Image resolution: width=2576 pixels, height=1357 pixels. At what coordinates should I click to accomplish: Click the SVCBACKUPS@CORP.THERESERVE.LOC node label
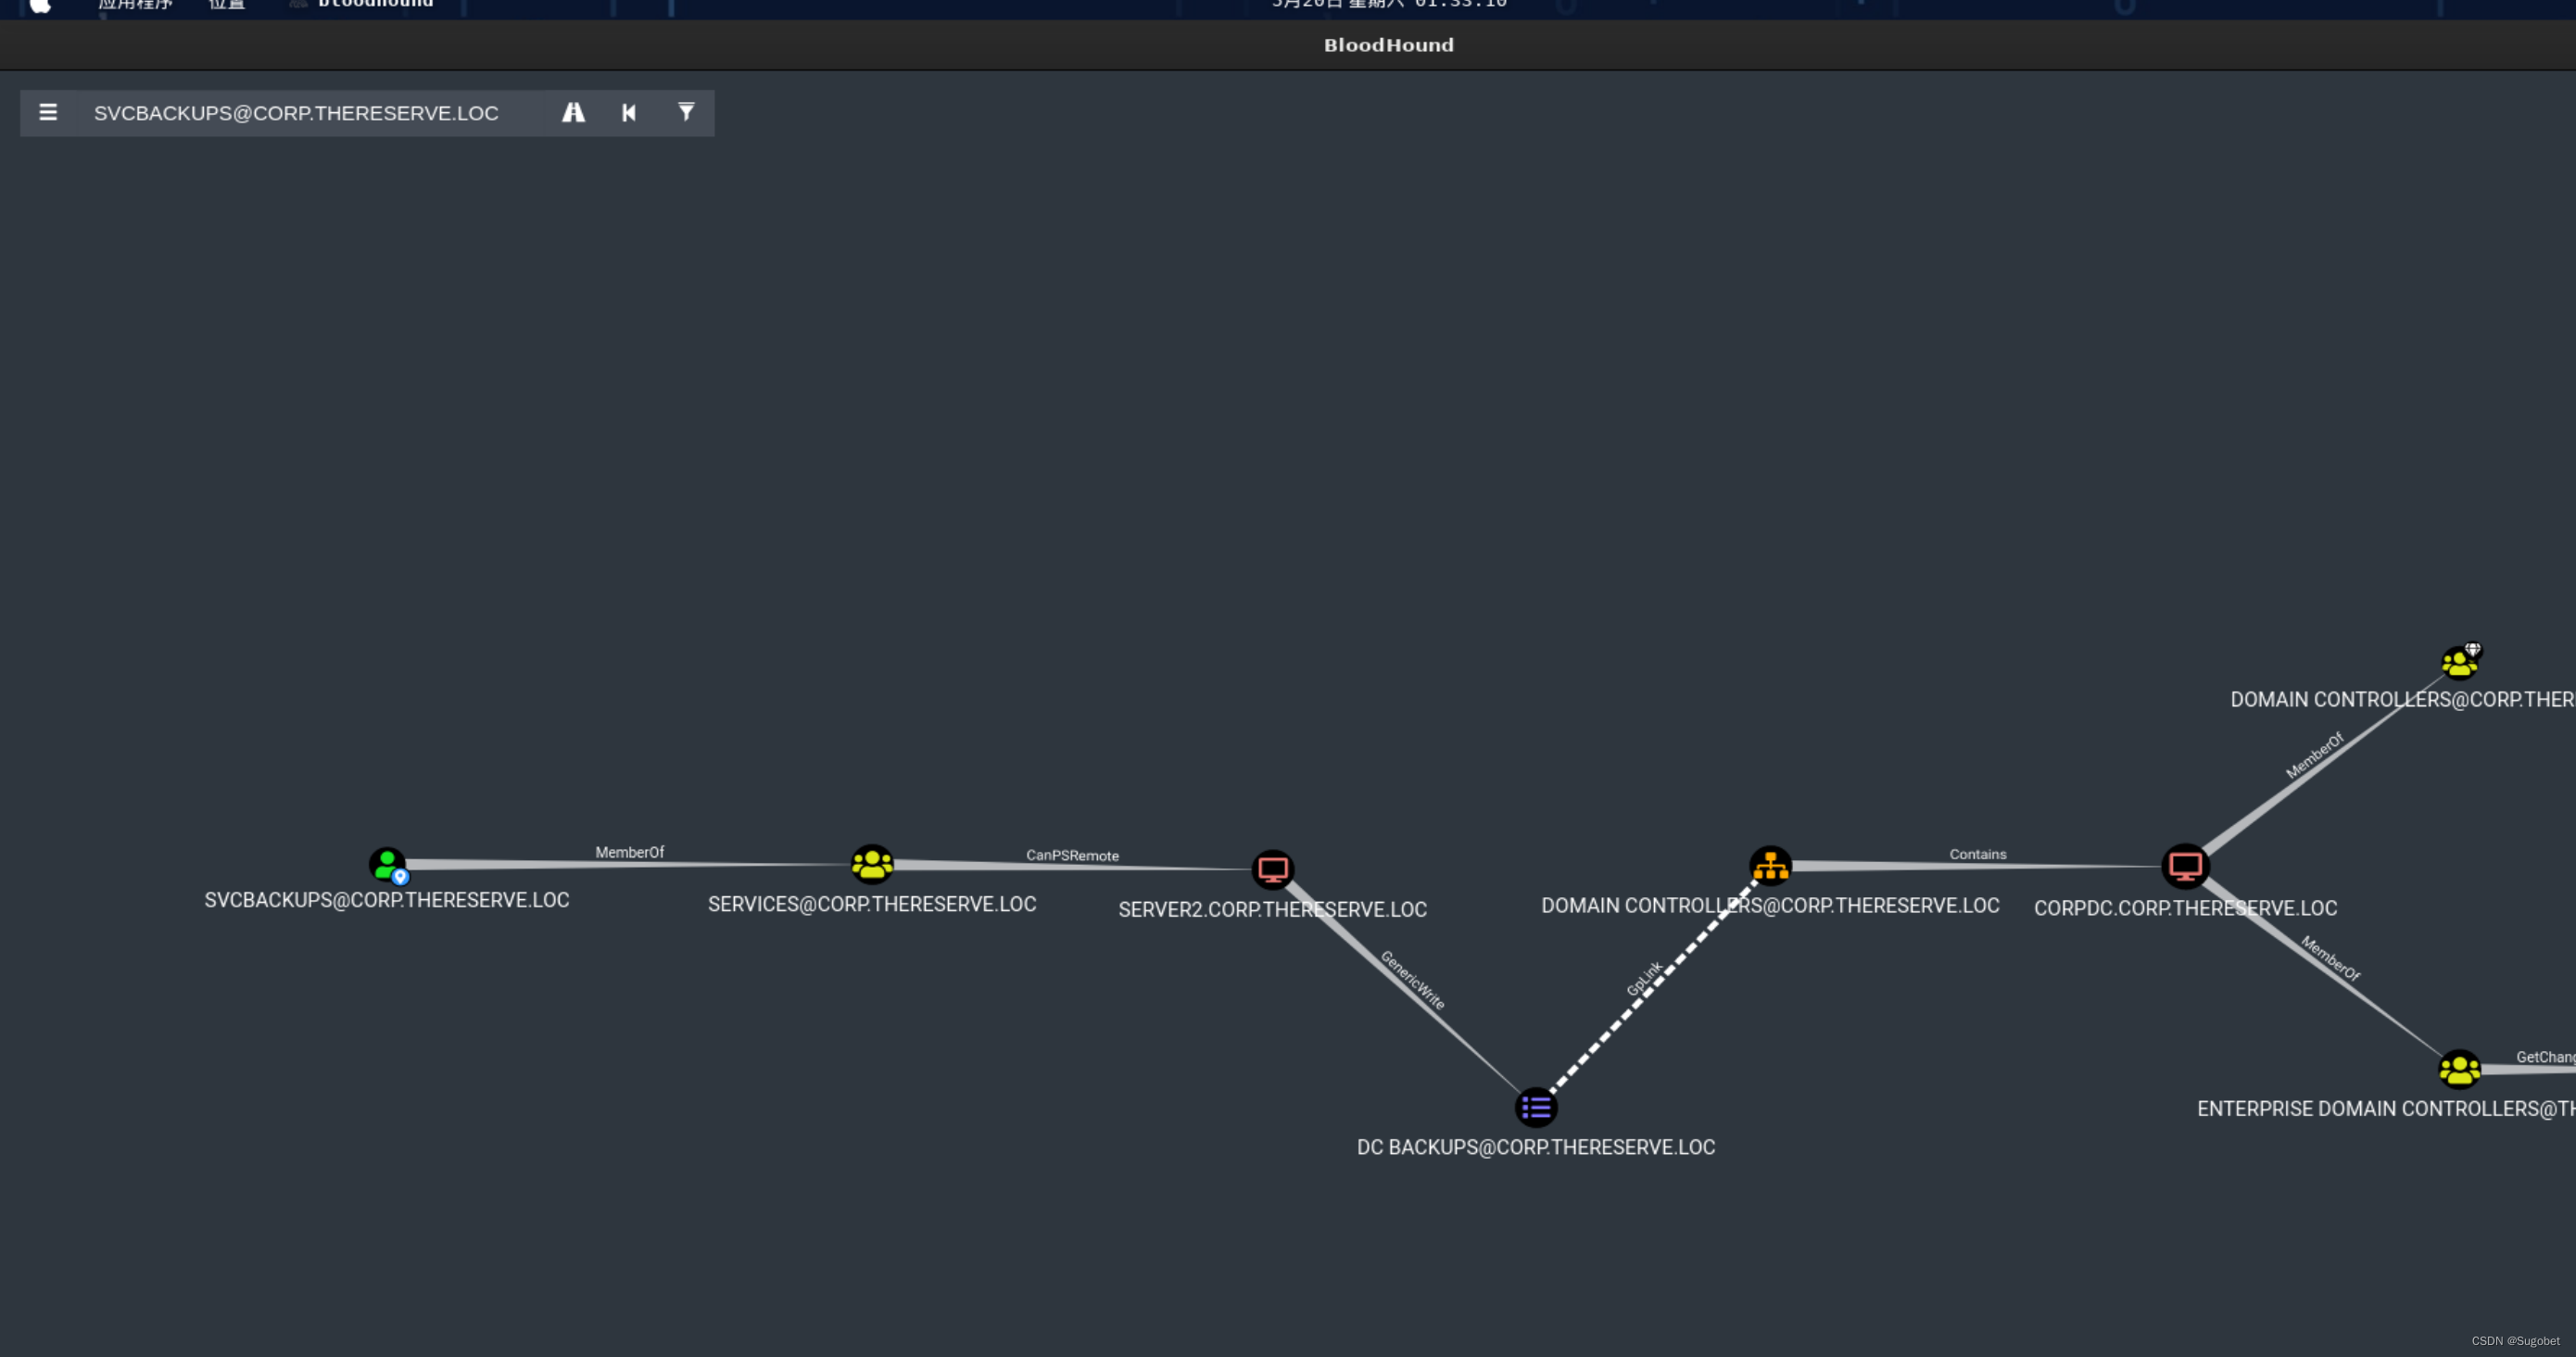tap(387, 900)
